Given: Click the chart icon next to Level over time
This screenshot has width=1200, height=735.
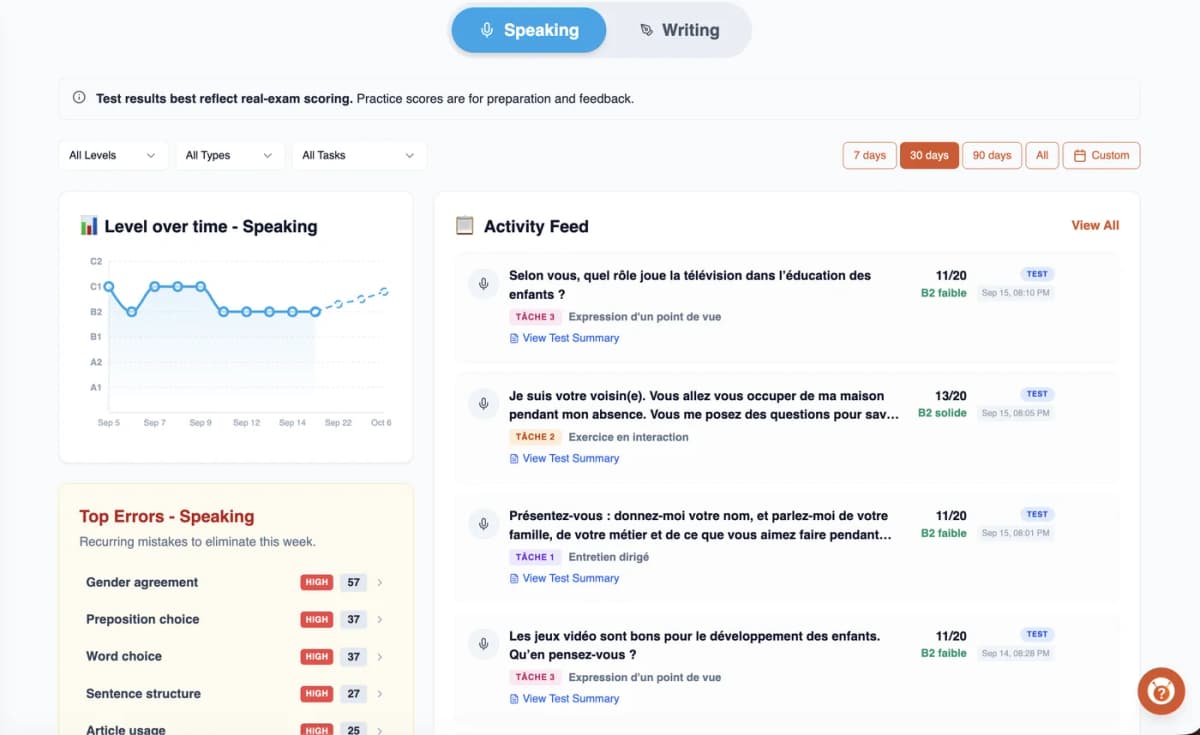Looking at the screenshot, I should (89, 226).
